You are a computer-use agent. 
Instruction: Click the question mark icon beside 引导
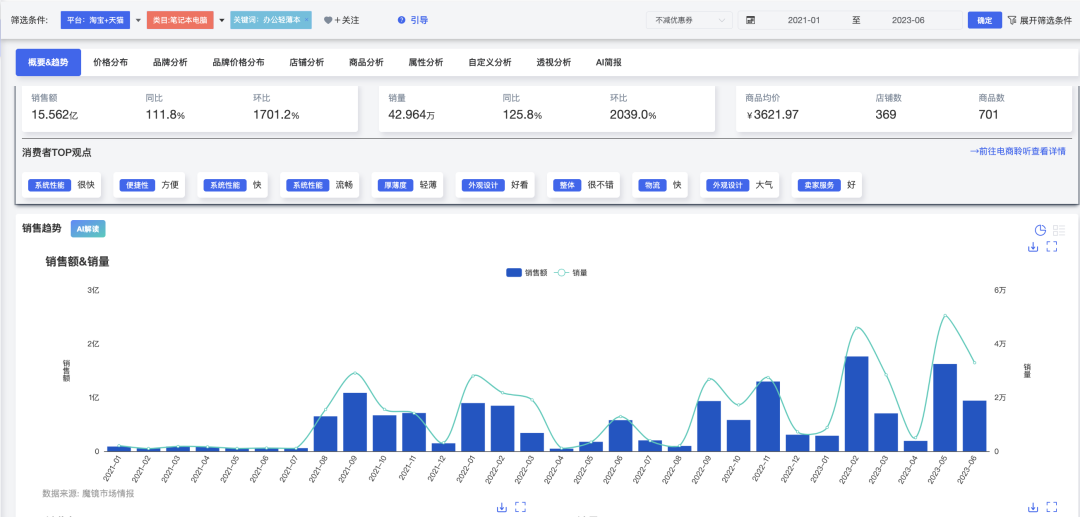click(x=401, y=21)
